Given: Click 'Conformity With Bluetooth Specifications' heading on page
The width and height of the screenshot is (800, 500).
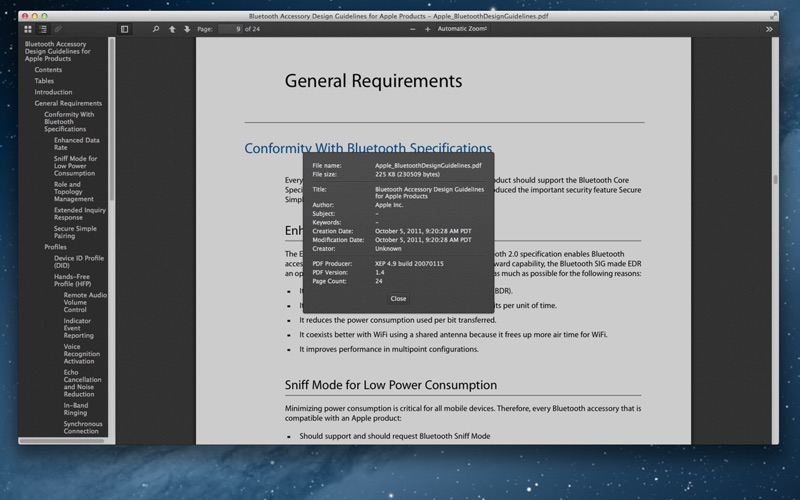Looking at the screenshot, I should click(368, 148).
